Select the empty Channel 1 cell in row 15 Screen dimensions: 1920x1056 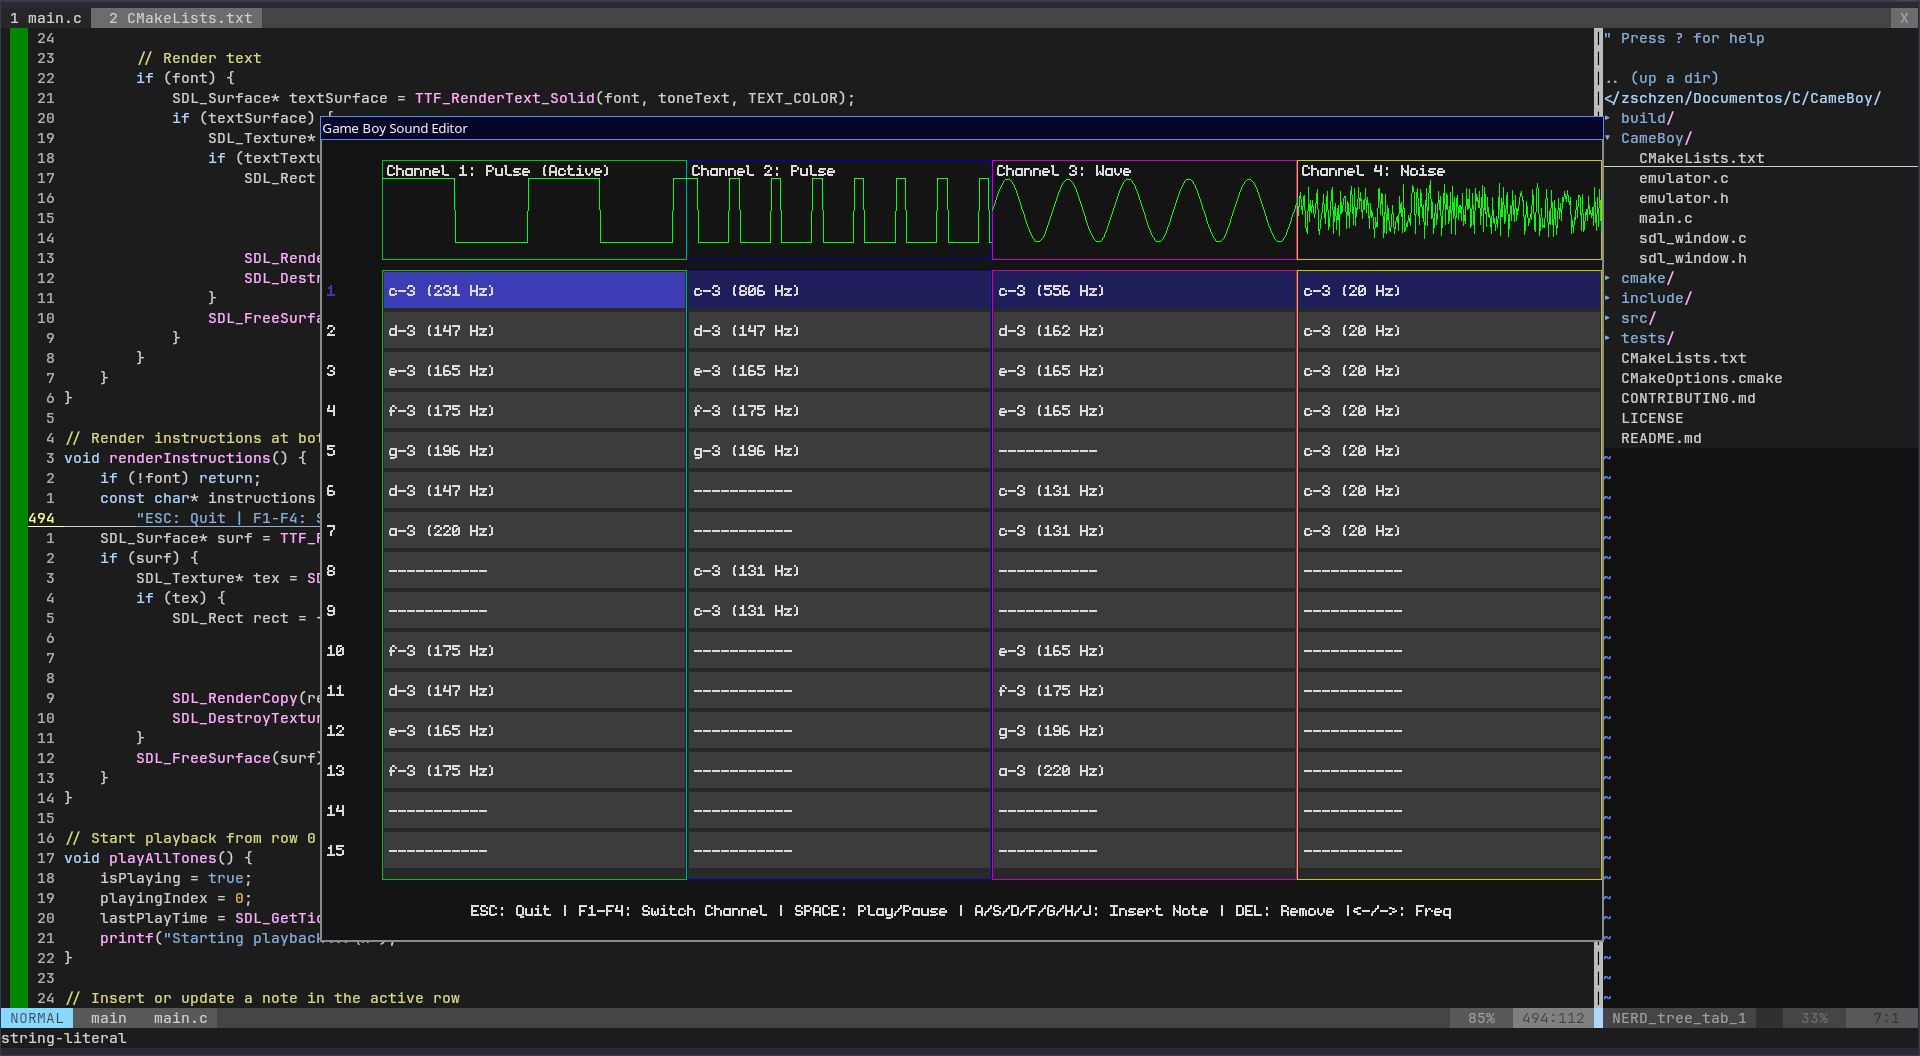[x=534, y=850]
